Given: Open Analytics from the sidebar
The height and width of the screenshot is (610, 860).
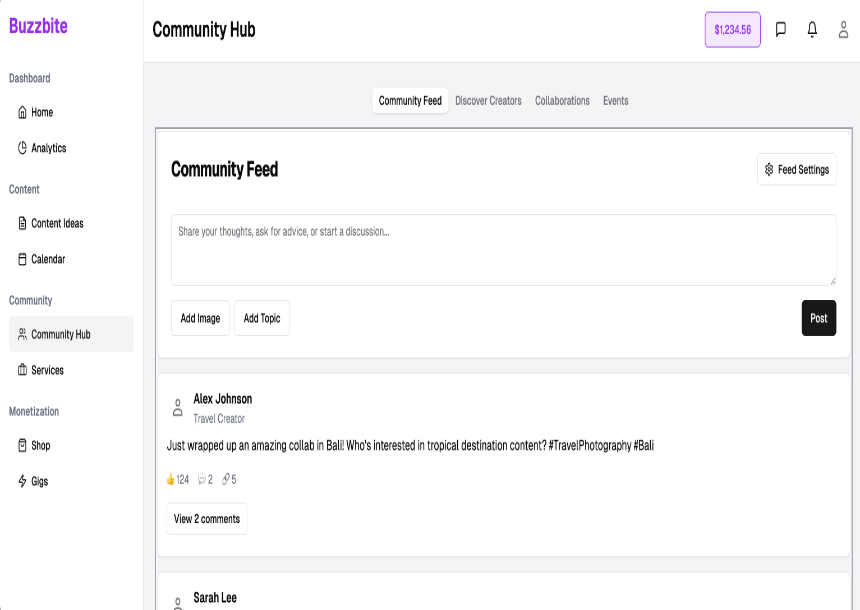Looking at the screenshot, I should click(x=48, y=148).
